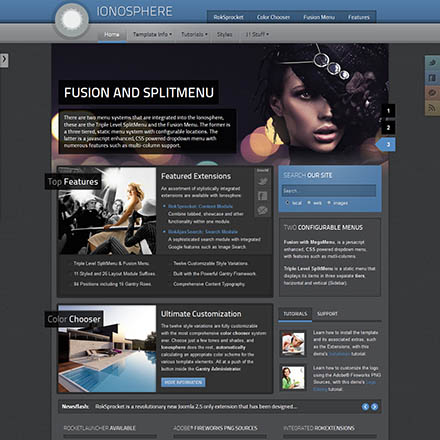Screen dimensions: 440x440
Task: Open the J! Stuff dropdown menu
Action: point(257,34)
